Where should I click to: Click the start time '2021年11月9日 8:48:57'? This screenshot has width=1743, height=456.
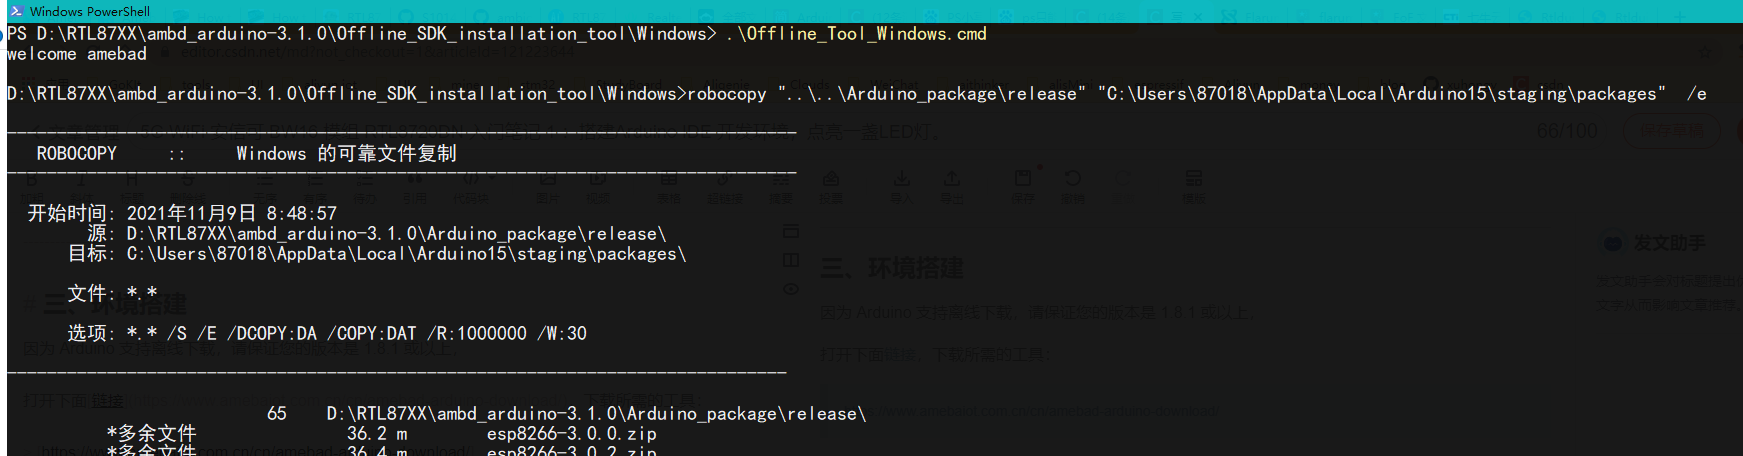pos(232,214)
